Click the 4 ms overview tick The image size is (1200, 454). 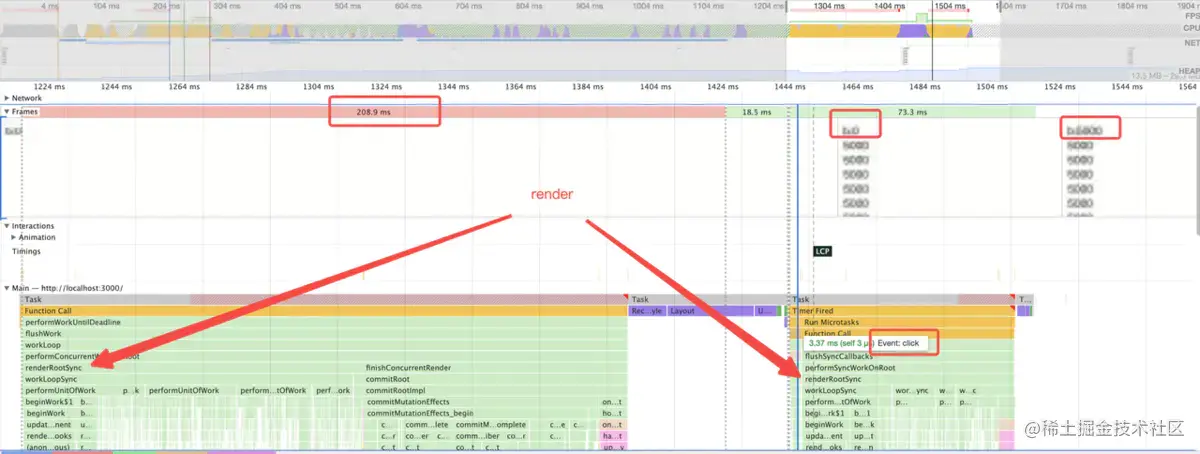(49, 6)
